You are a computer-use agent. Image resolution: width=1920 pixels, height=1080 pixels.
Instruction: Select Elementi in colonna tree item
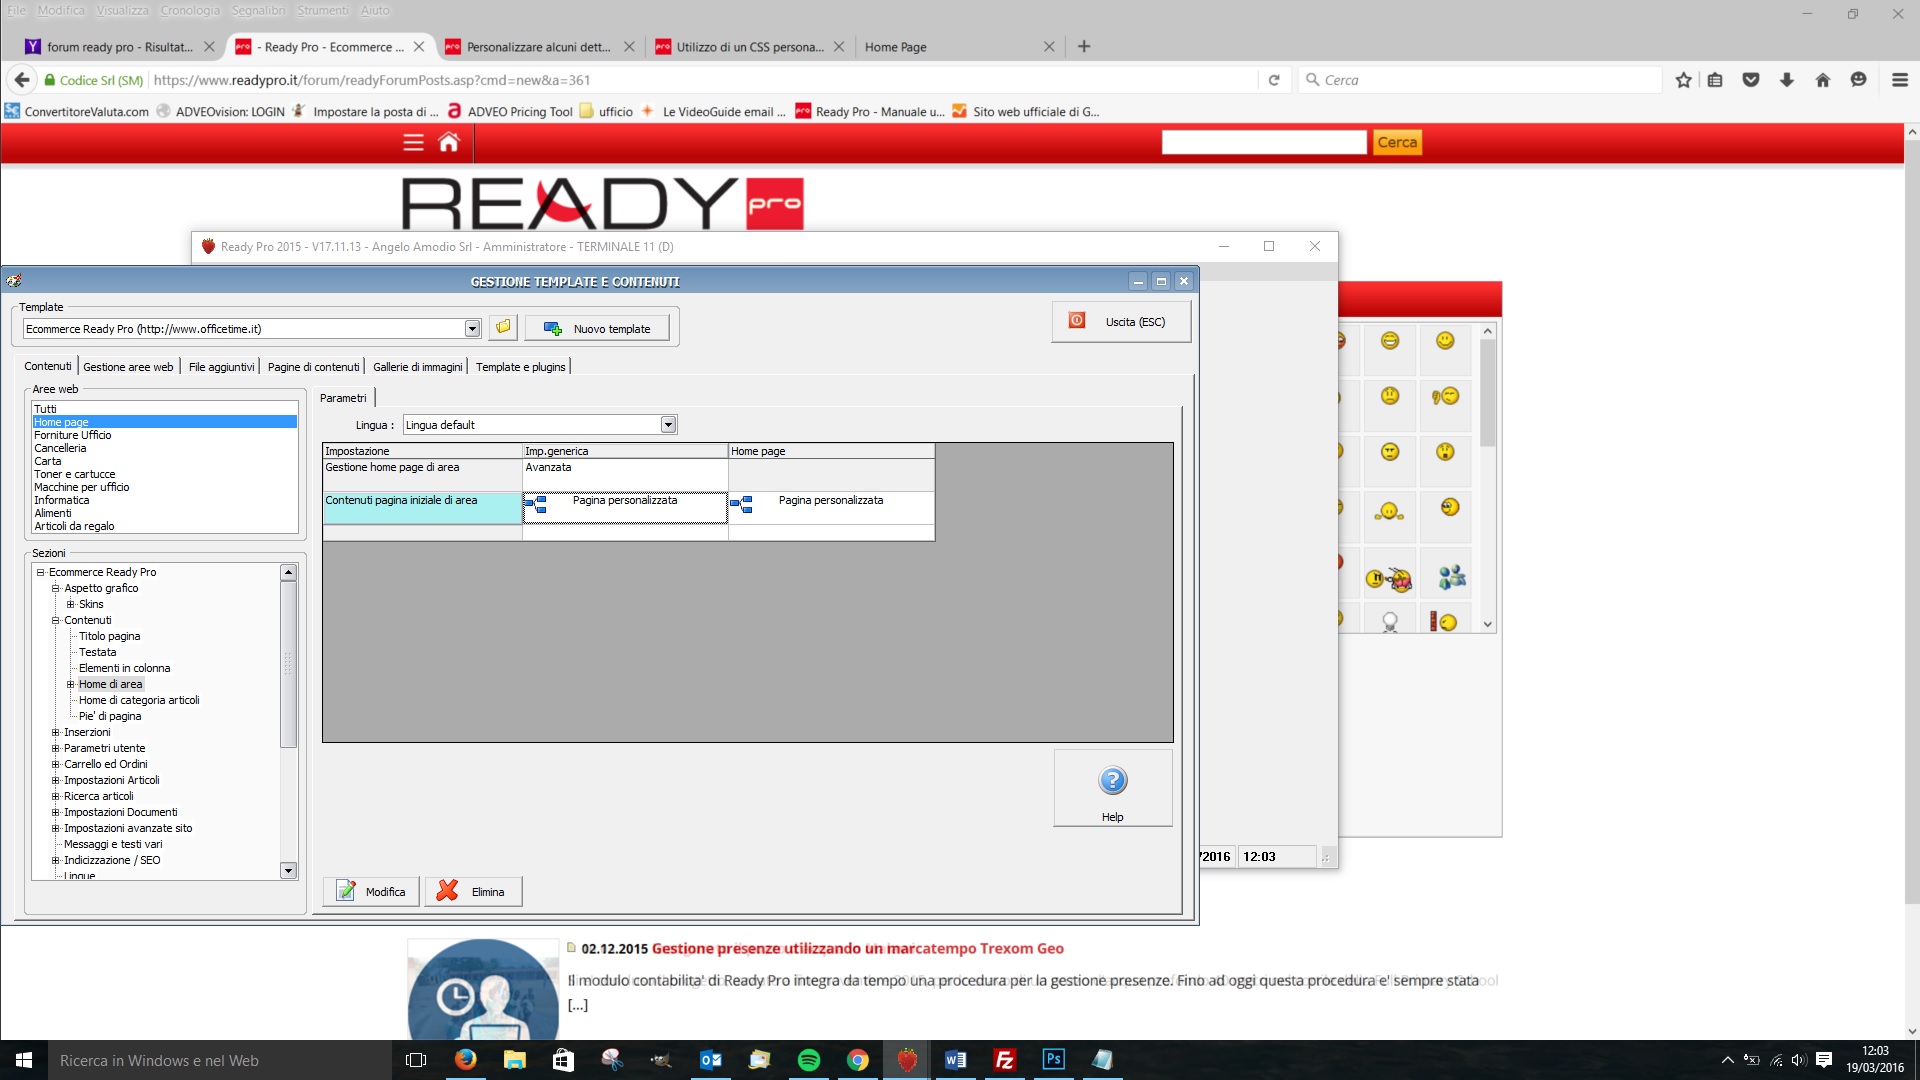[124, 668]
